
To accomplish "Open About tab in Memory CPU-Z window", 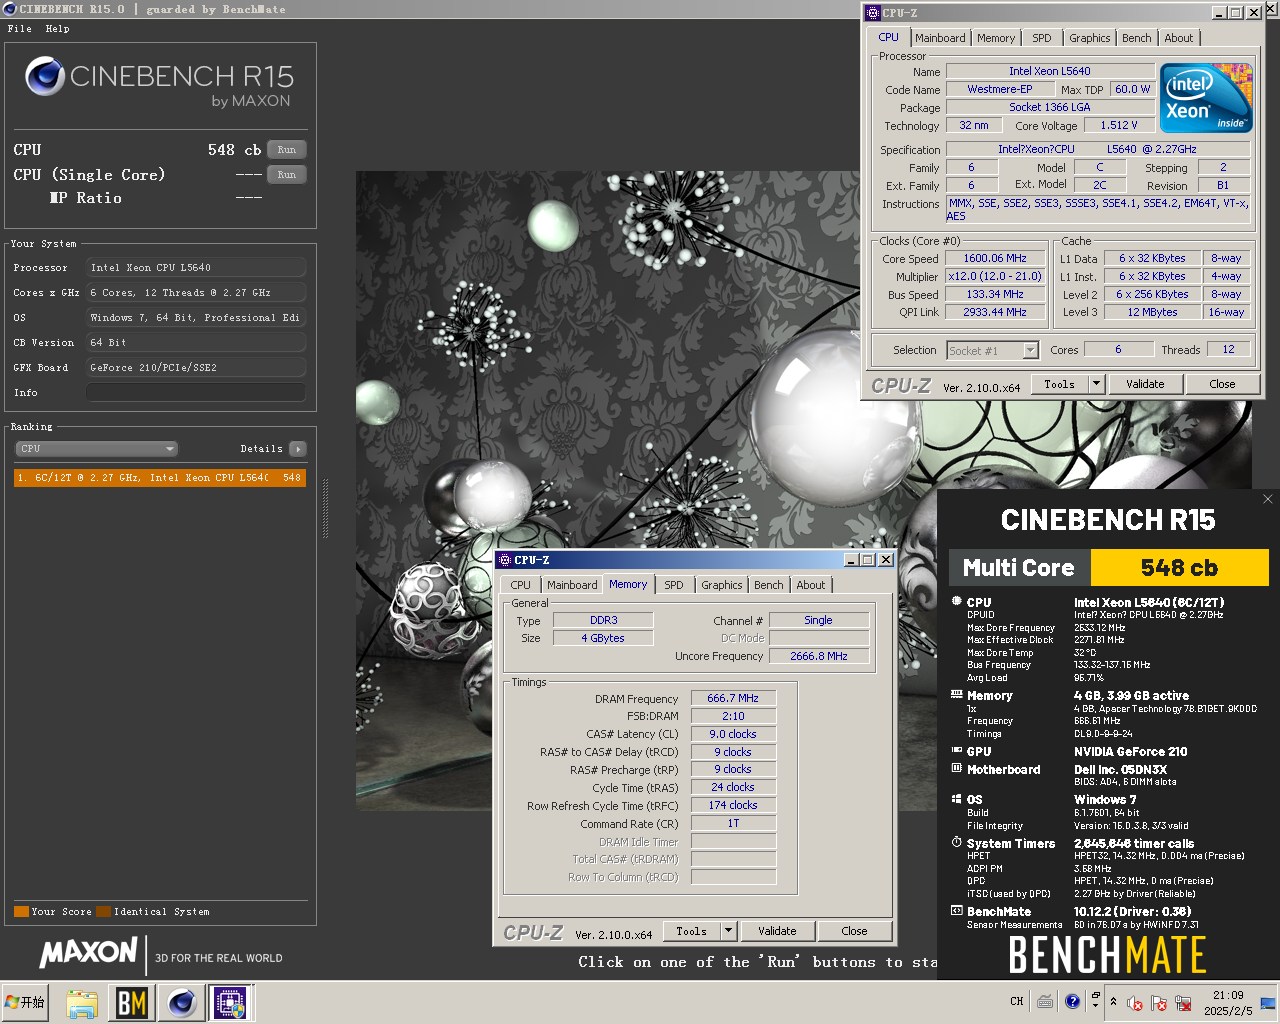I will (811, 585).
